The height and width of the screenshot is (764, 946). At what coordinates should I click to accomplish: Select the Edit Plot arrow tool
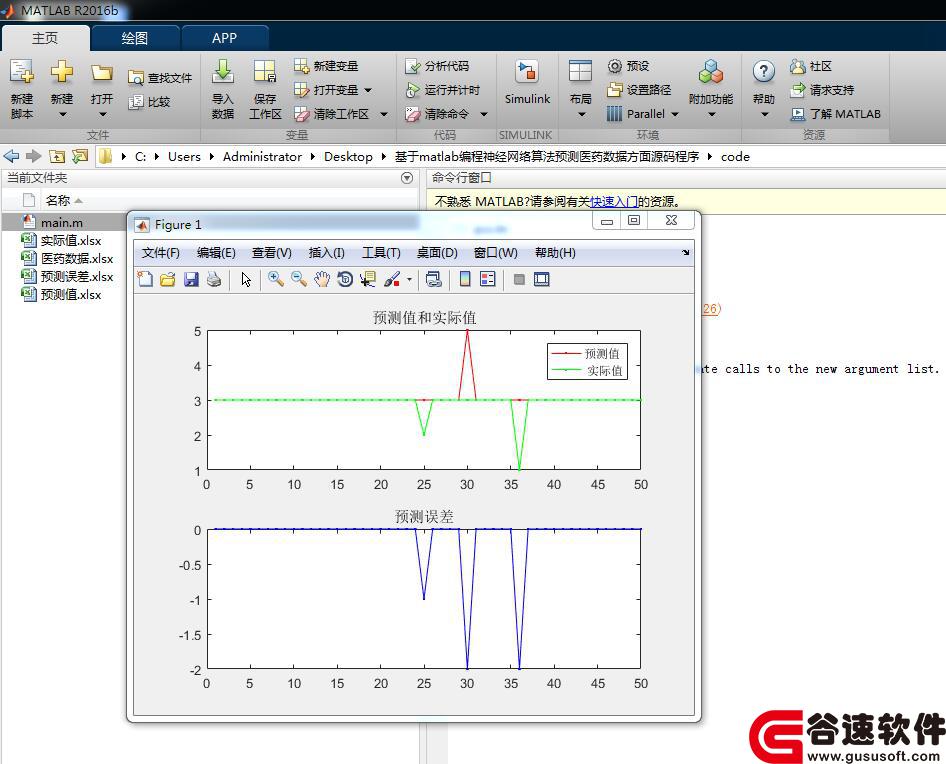(246, 279)
